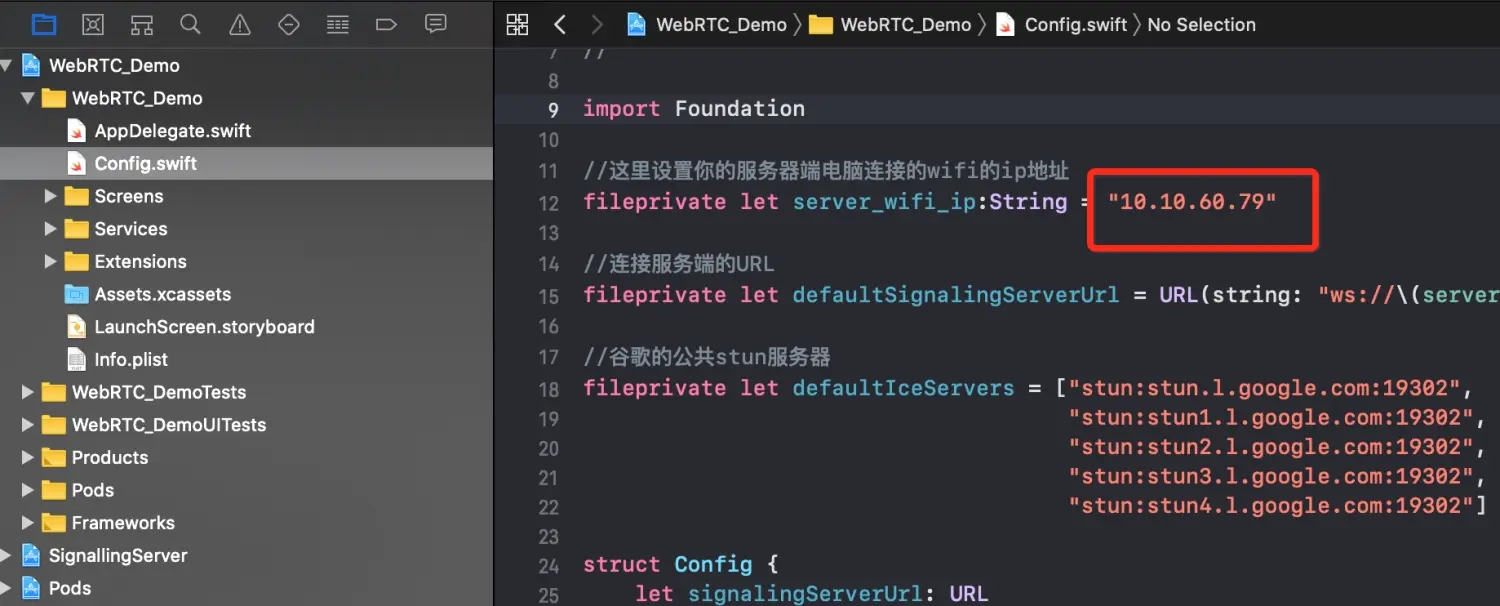Expand the Pods folder group
The width and height of the screenshot is (1500, 606).
(28, 490)
